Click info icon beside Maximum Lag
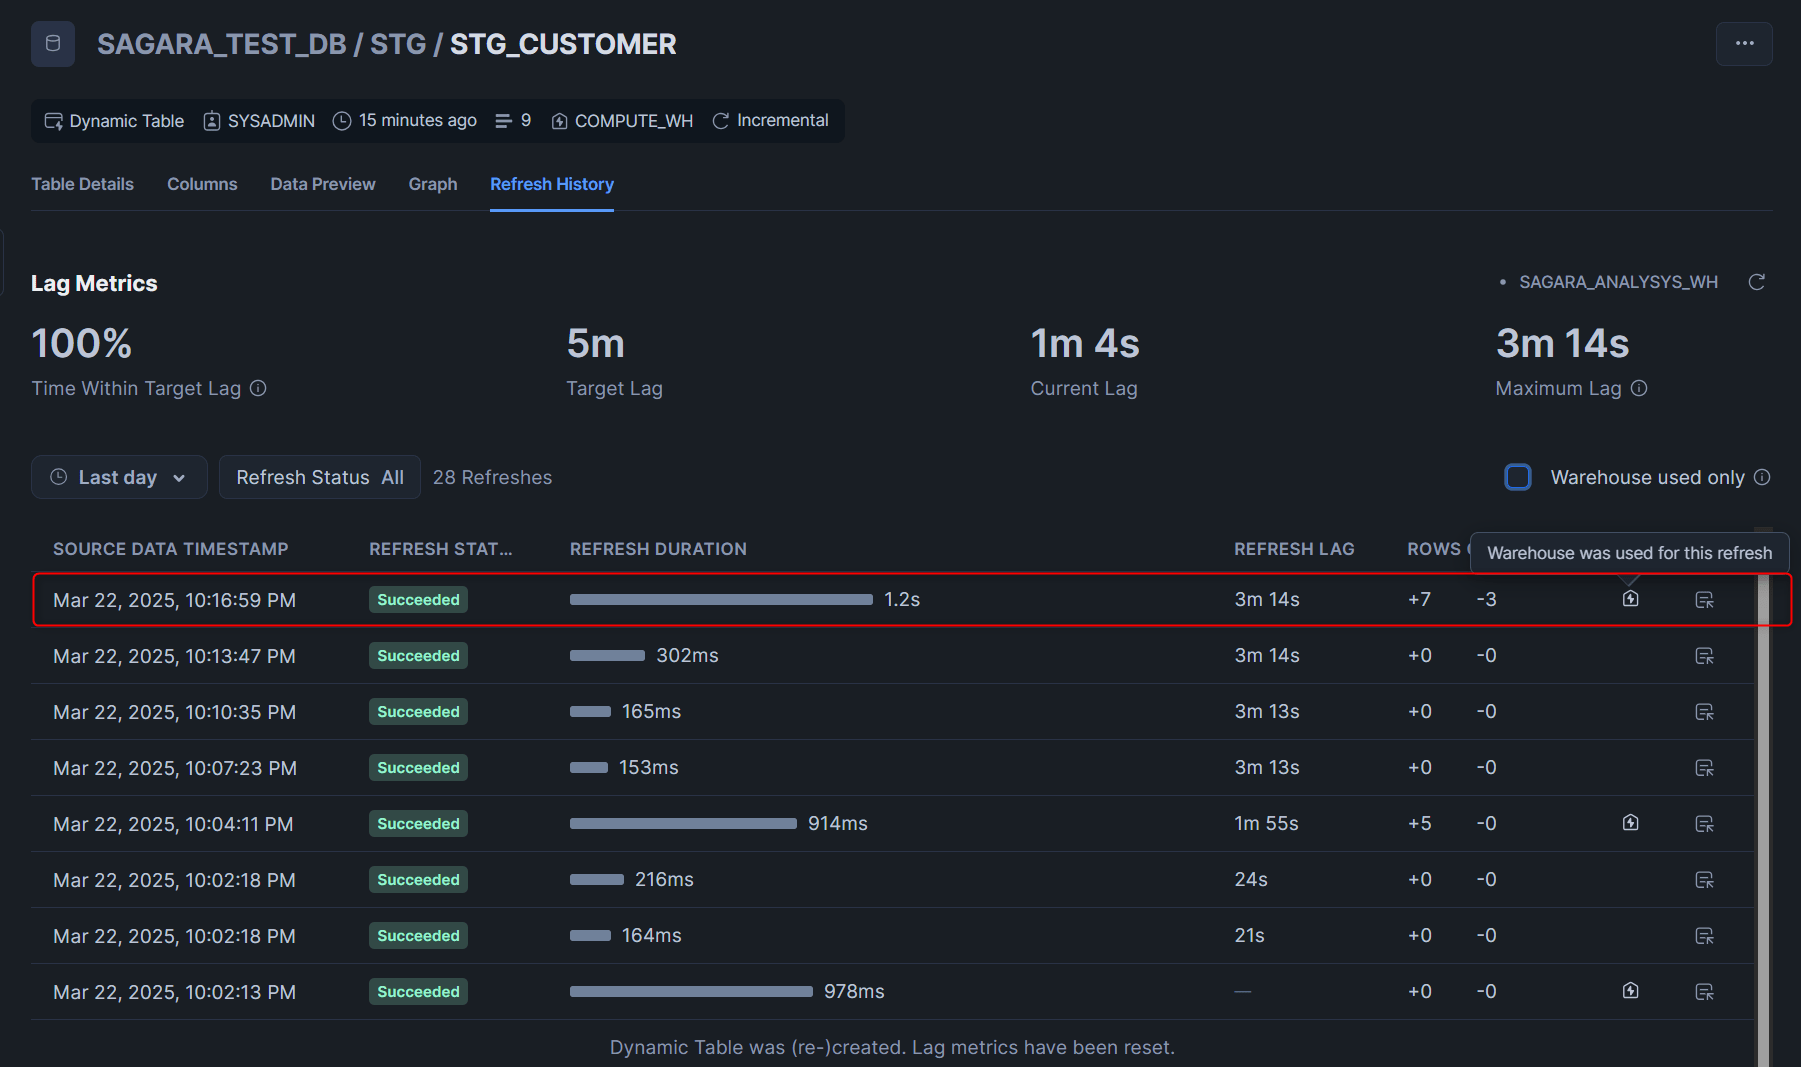 (1639, 388)
